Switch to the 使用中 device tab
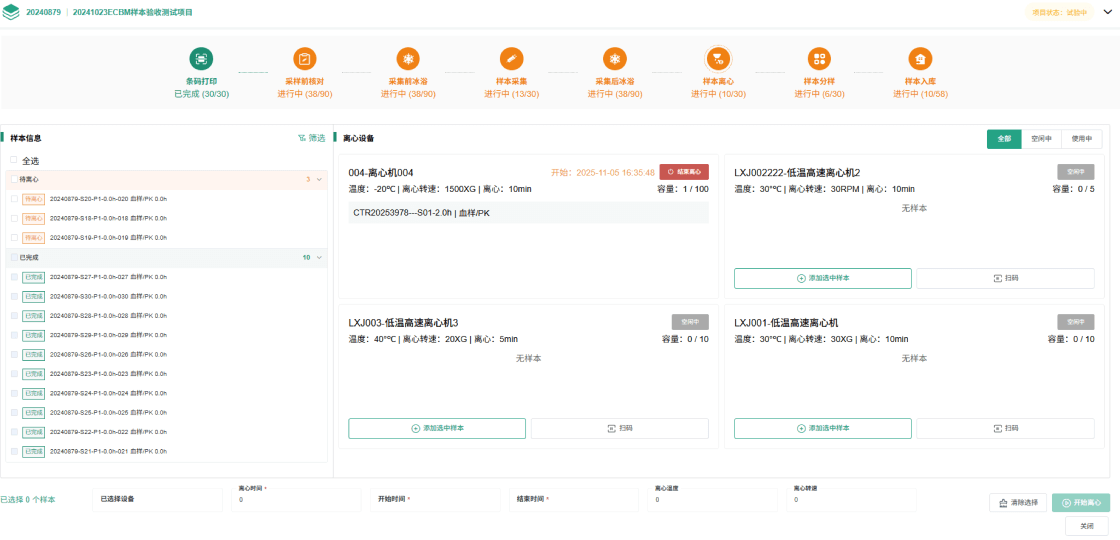The image size is (1120, 540). 1082,139
